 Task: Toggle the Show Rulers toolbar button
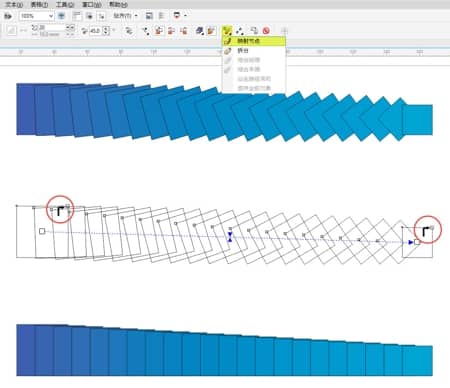coord(77,16)
